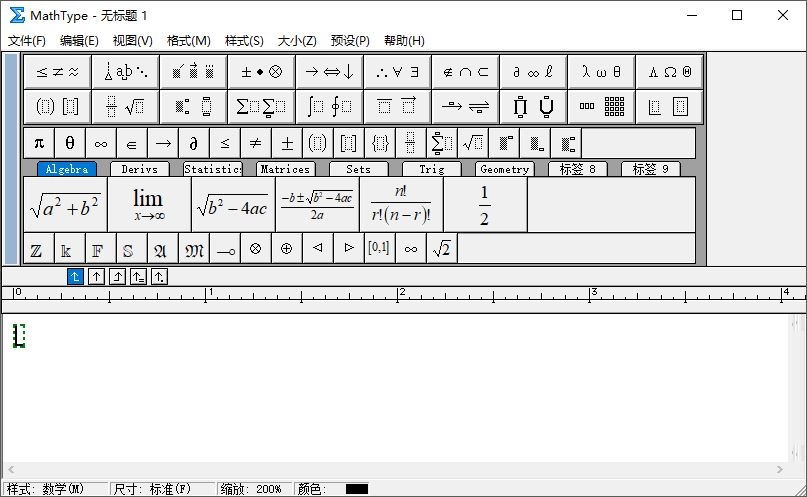Screen dimensions: 807x497
Task: Select the highlighted left-aligned tab stop button
Action: pyautogui.click(x=75, y=277)
